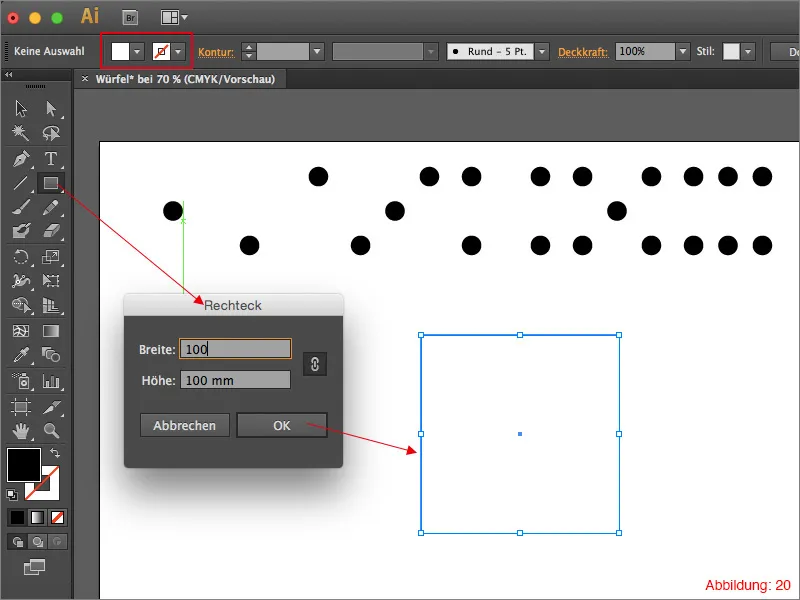Select the Magic Wand tool
Image resolution: width=800 pixels, height=600 pixels.
[21, 133]
